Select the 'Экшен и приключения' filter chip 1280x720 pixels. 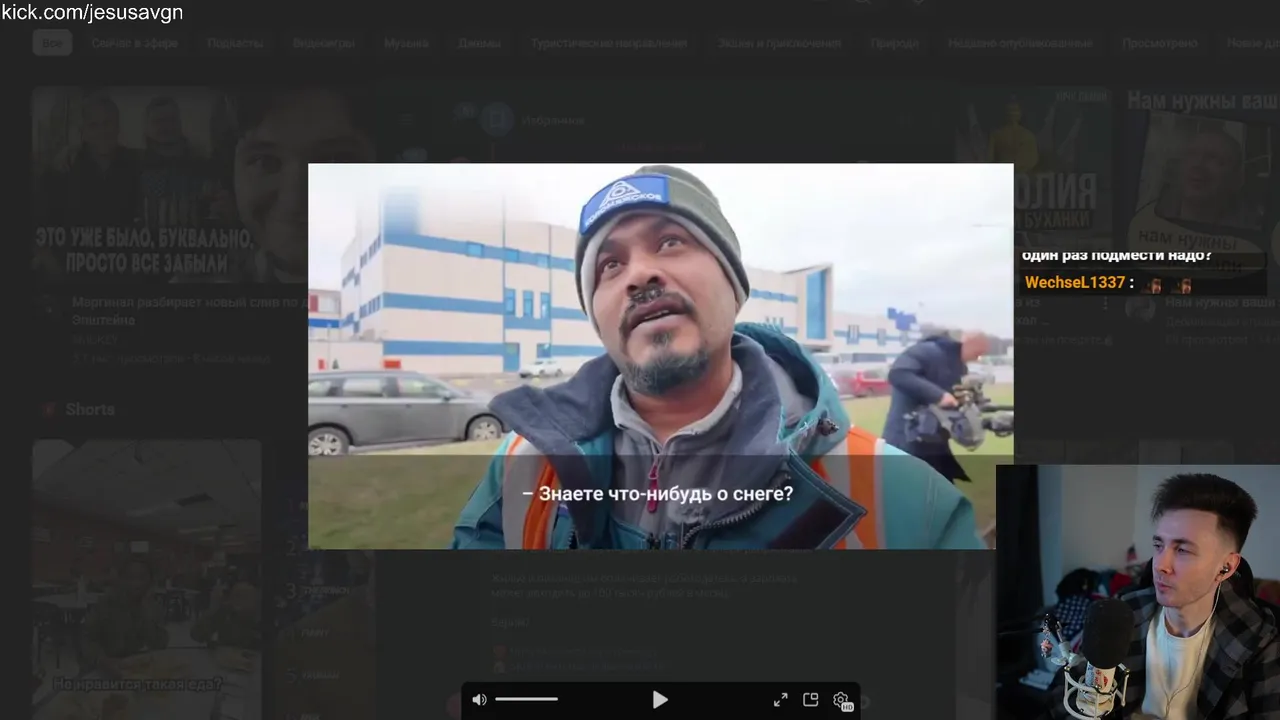pos(779,43)
